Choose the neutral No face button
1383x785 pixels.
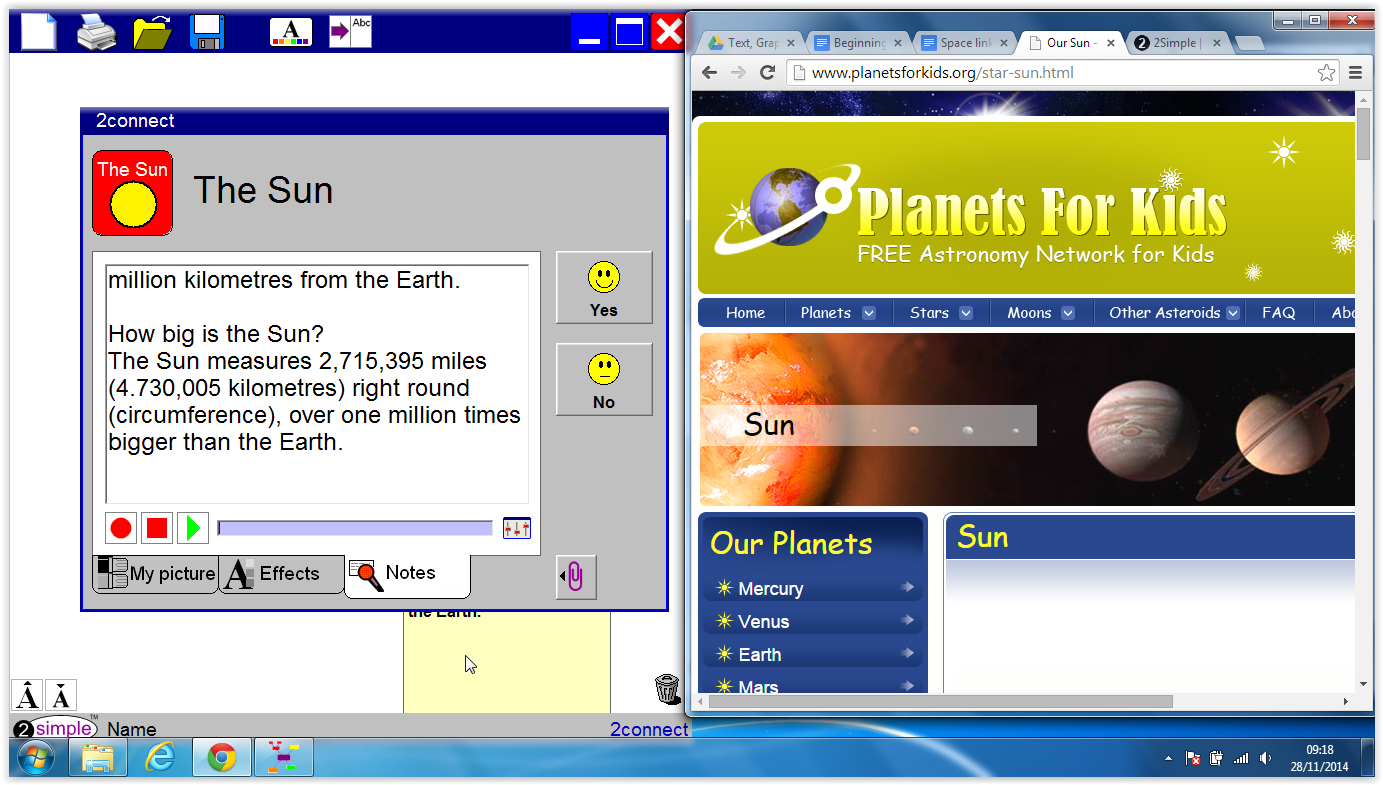pos(604,379)
